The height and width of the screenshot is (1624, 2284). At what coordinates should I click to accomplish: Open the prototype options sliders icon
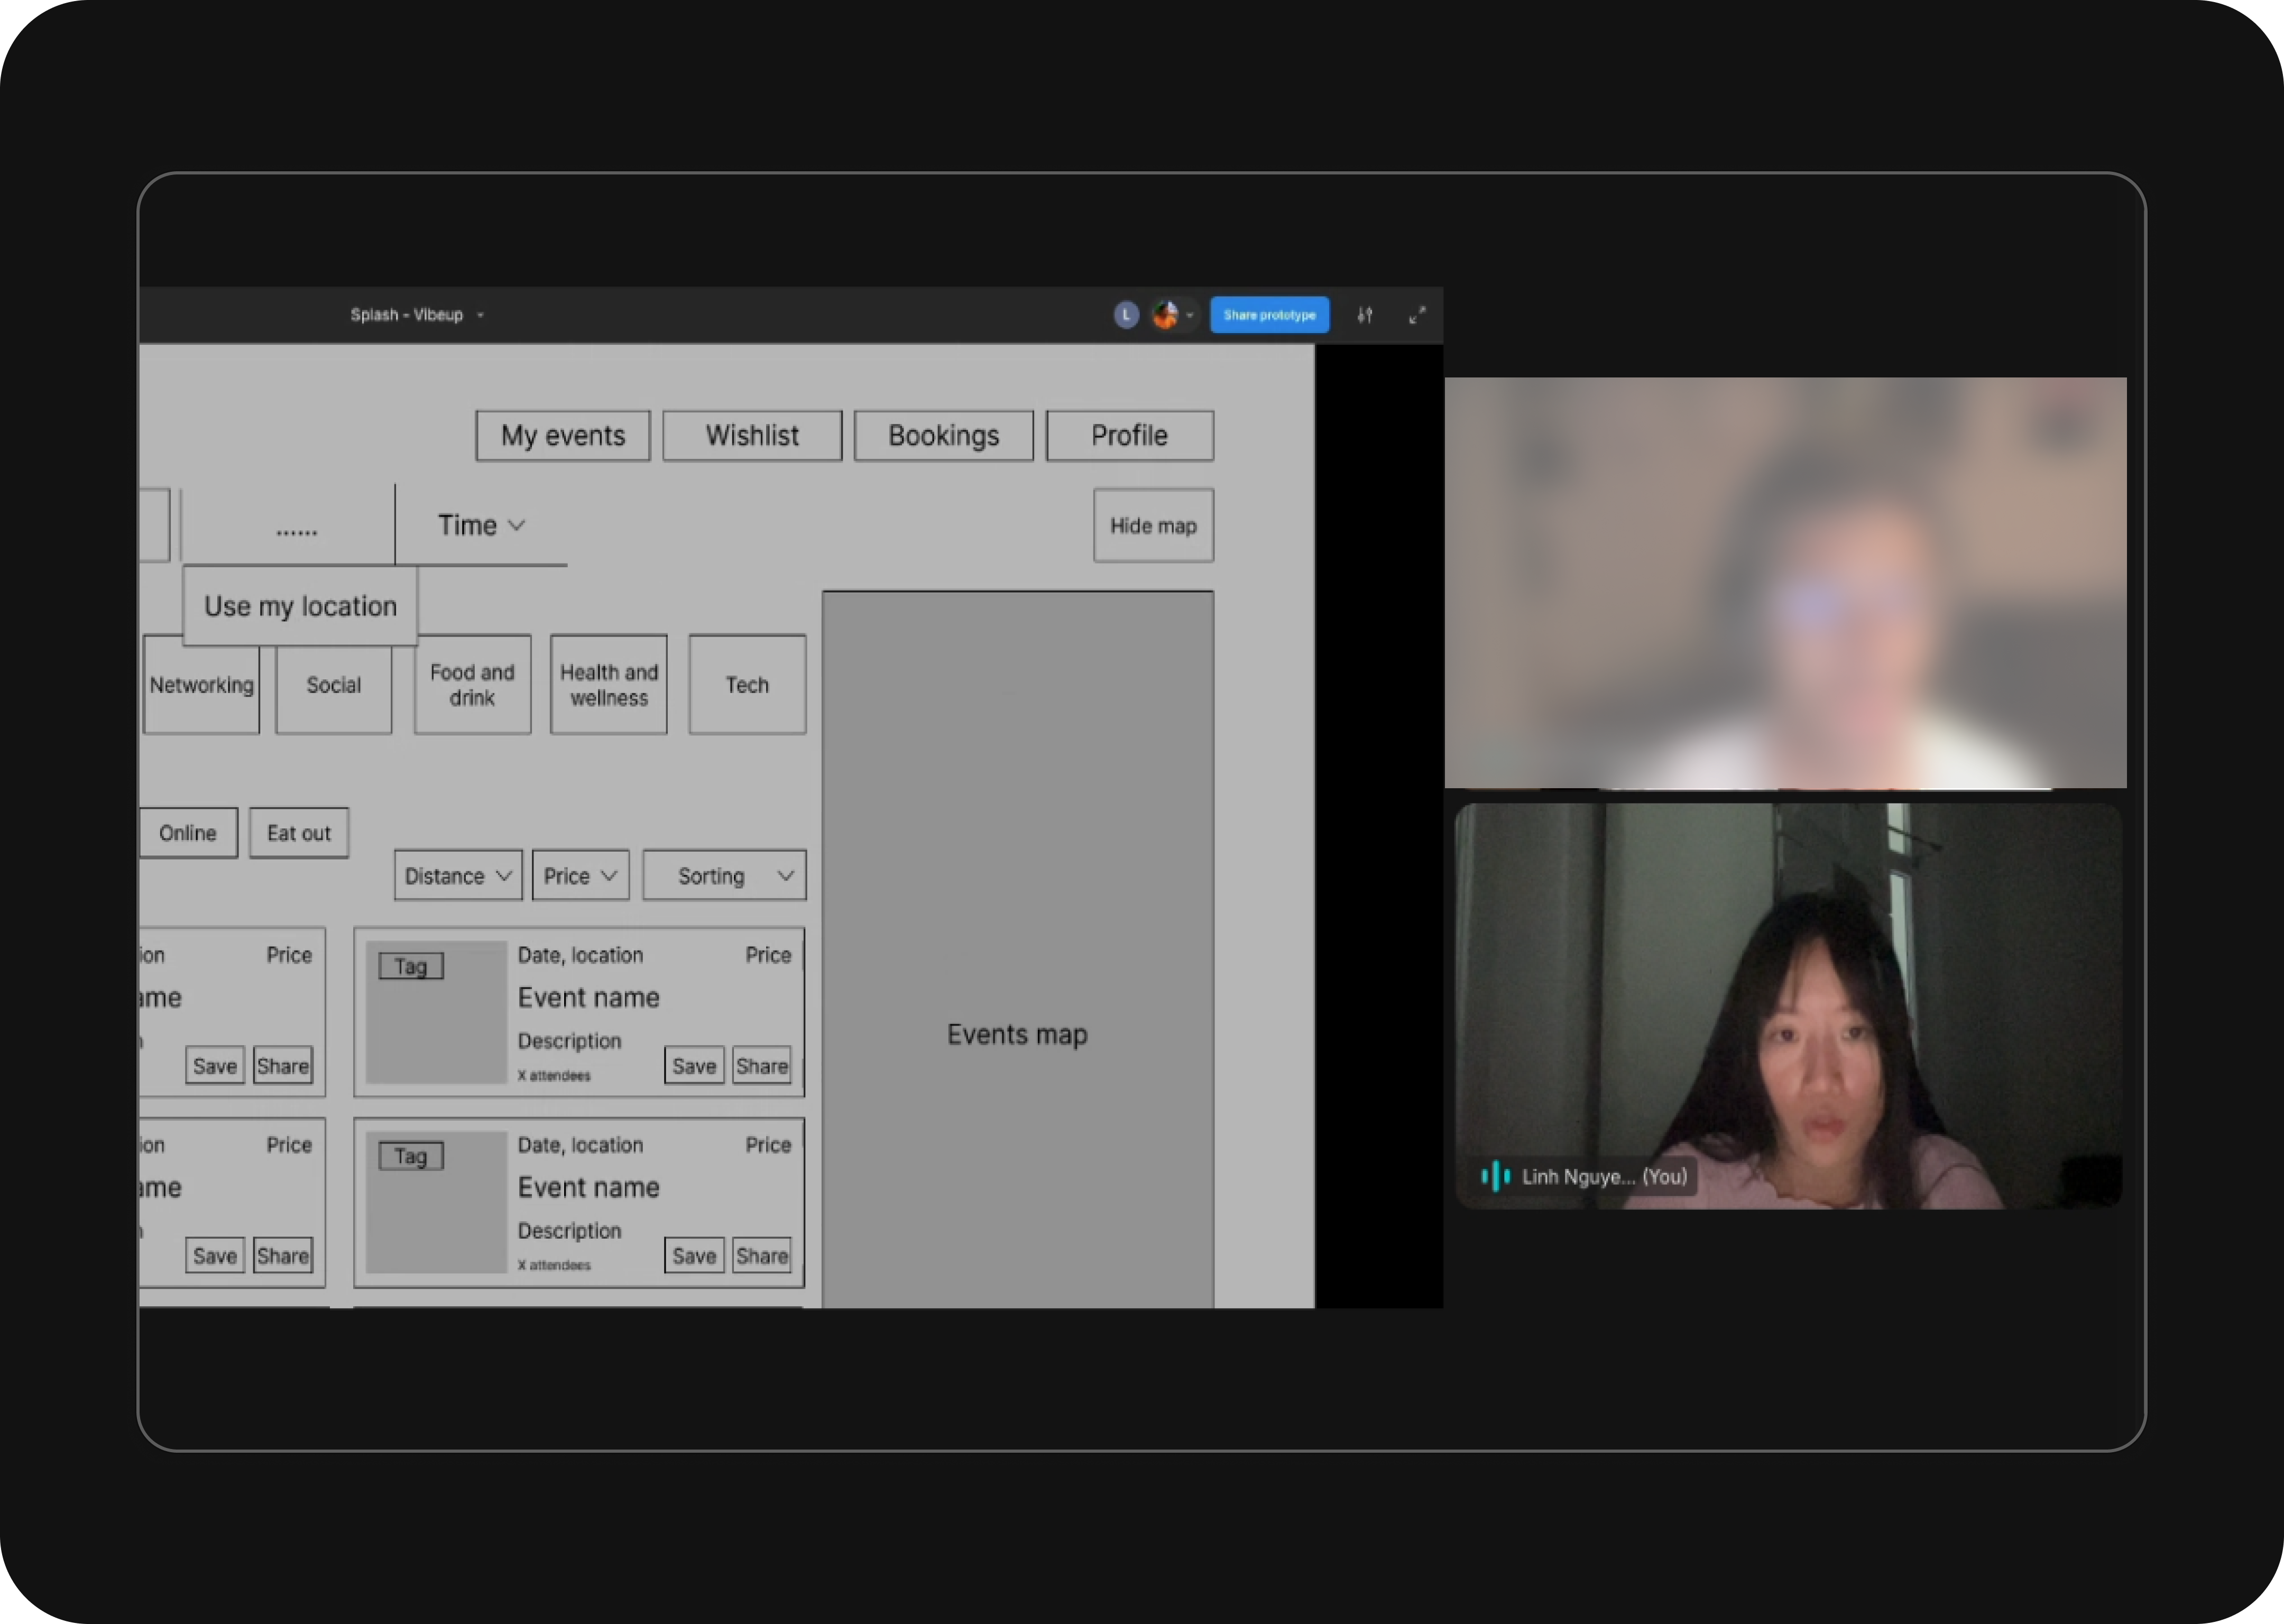(x=1365, y=315)
